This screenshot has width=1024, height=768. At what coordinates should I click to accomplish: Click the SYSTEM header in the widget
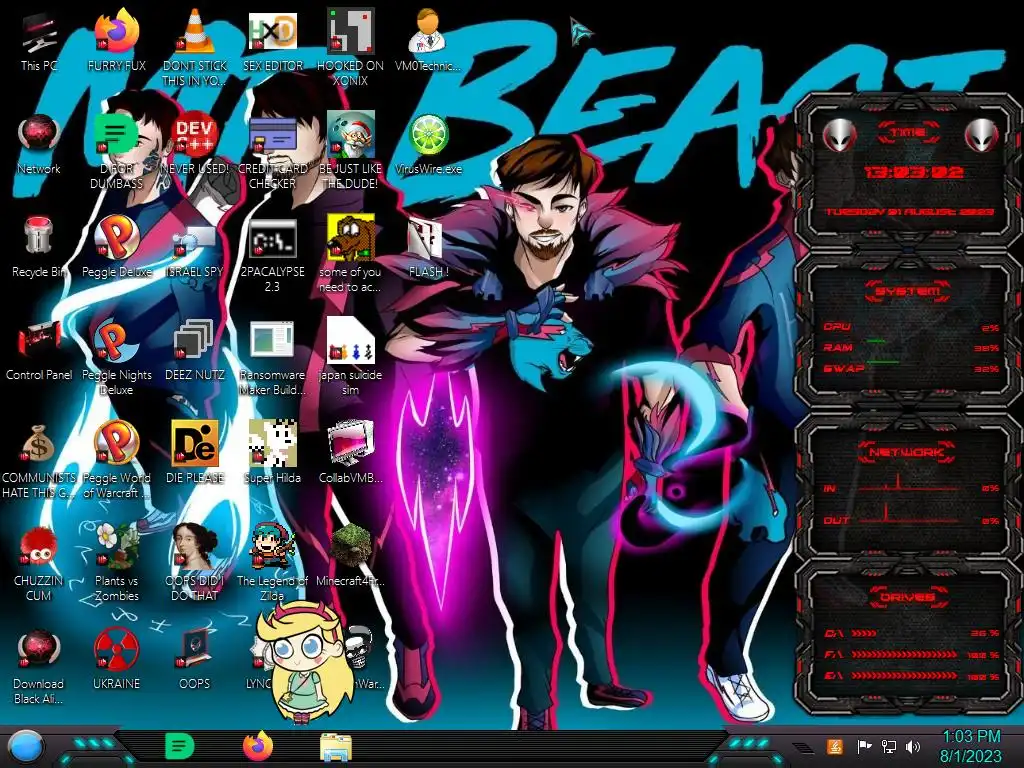908,291
